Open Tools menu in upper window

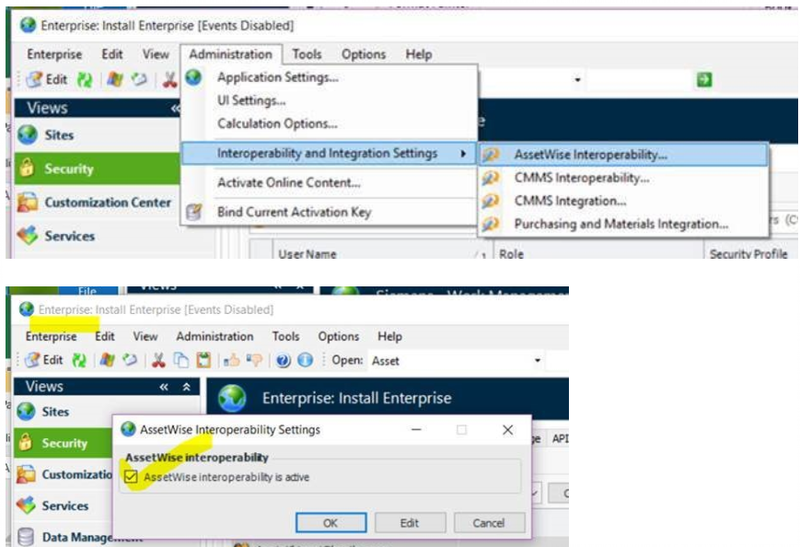[x=307, y=54]
